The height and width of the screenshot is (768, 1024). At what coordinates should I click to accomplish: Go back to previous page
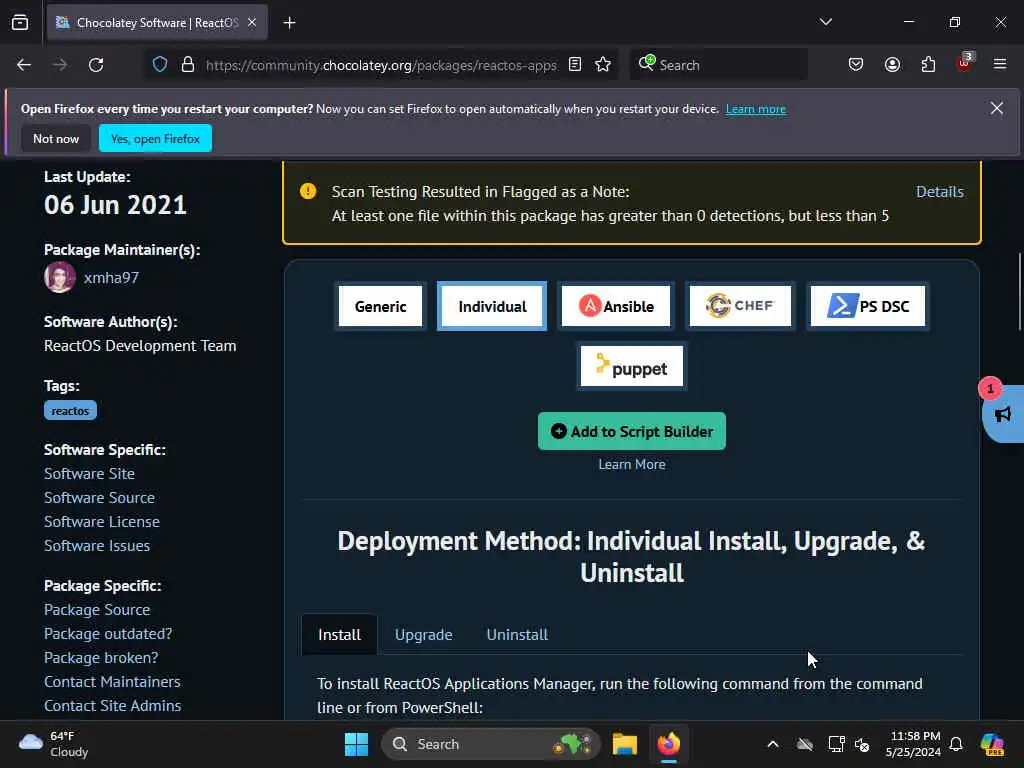point(24,65)
